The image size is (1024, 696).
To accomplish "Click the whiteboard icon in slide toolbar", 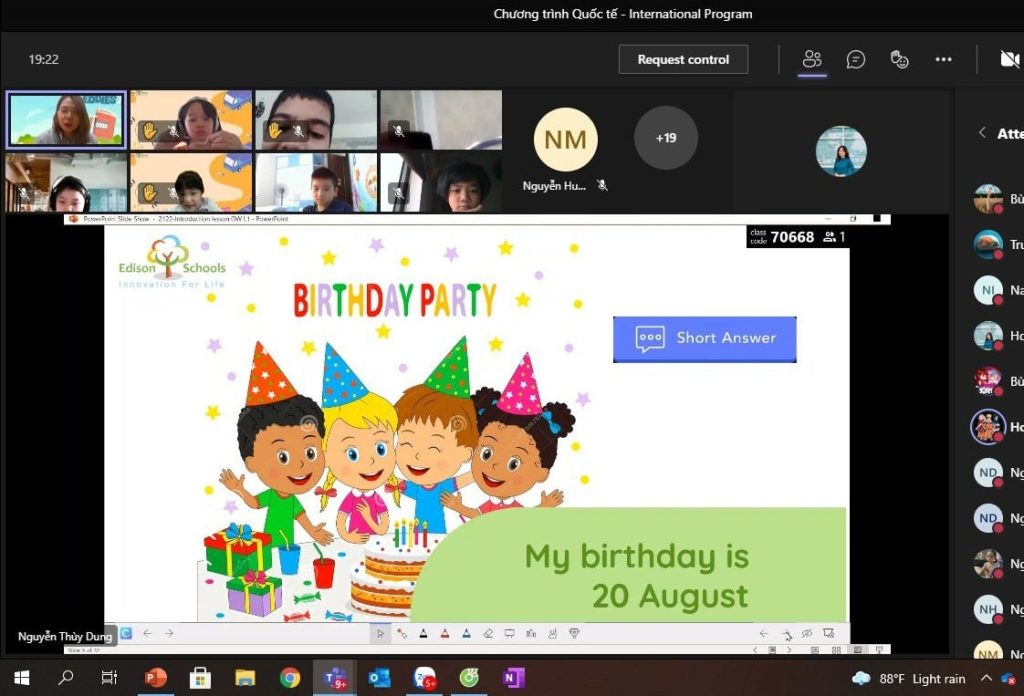I will coord(509,633).
